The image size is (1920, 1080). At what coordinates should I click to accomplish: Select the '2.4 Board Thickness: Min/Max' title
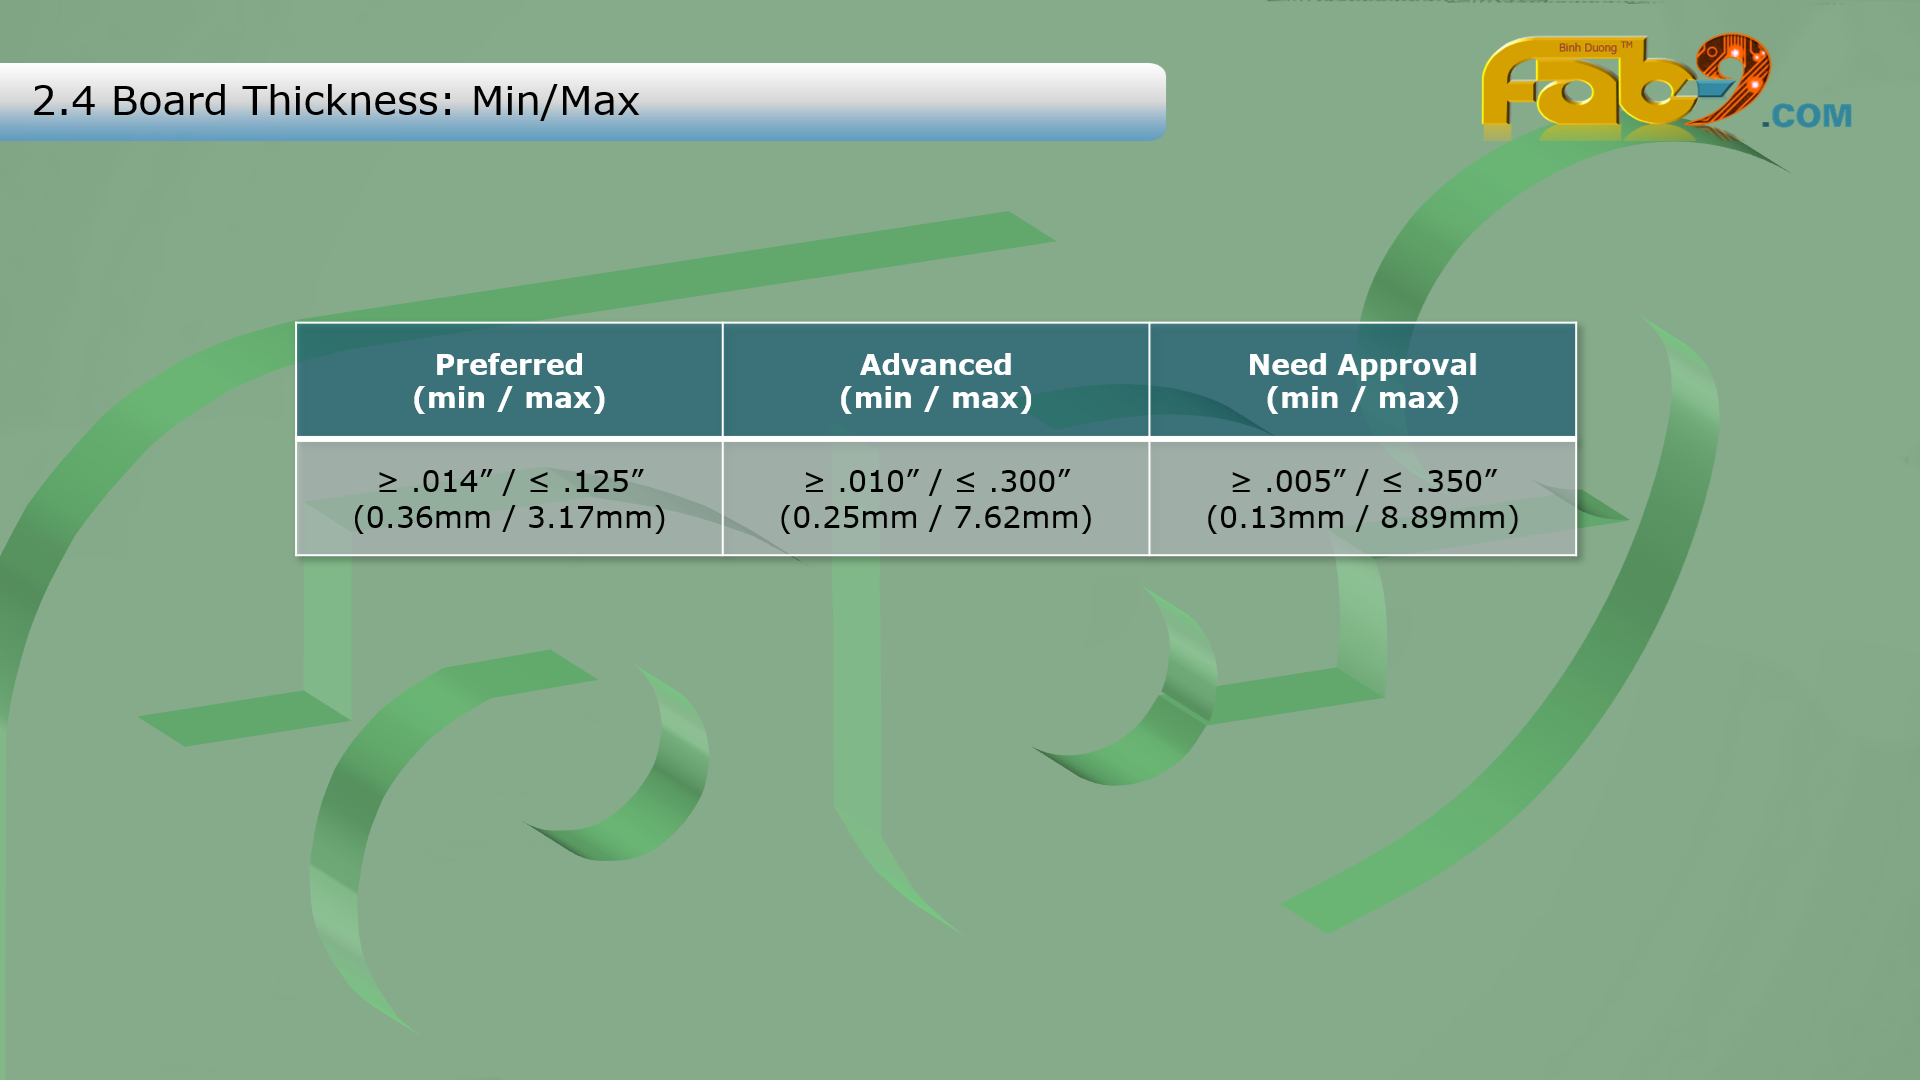[x=336, y=101]
